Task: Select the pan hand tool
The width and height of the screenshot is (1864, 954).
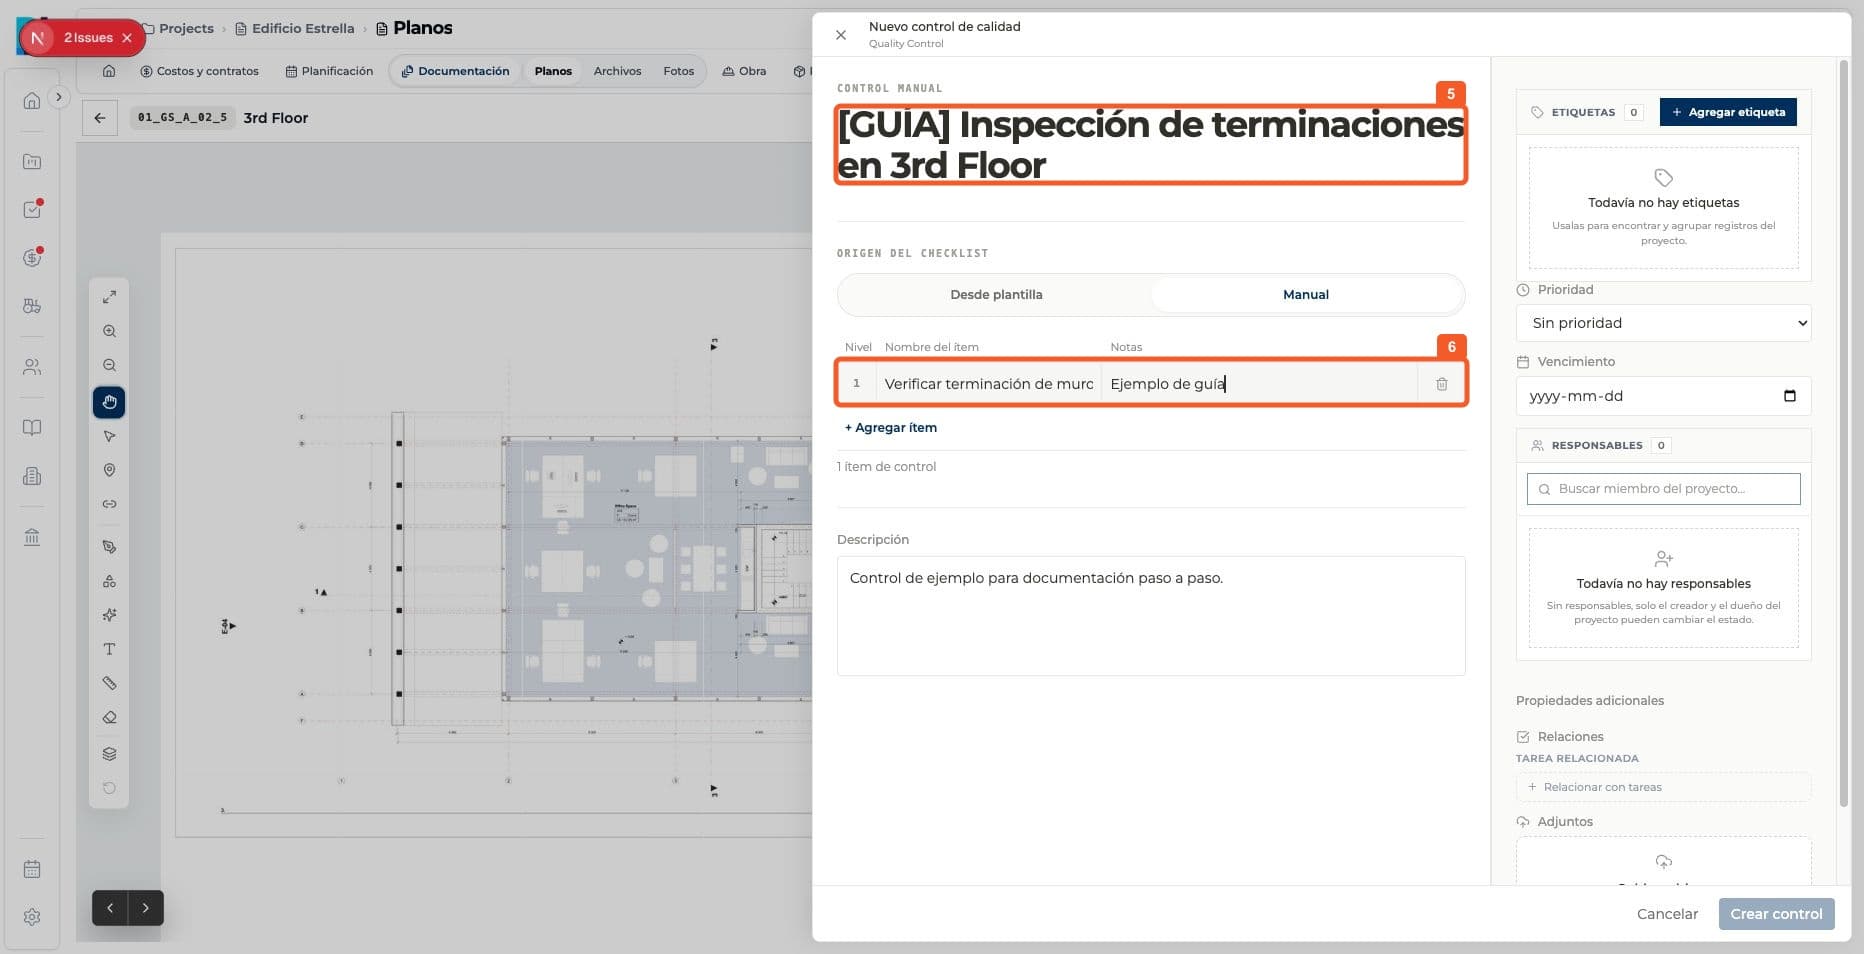Action: [x=109, y=402]
